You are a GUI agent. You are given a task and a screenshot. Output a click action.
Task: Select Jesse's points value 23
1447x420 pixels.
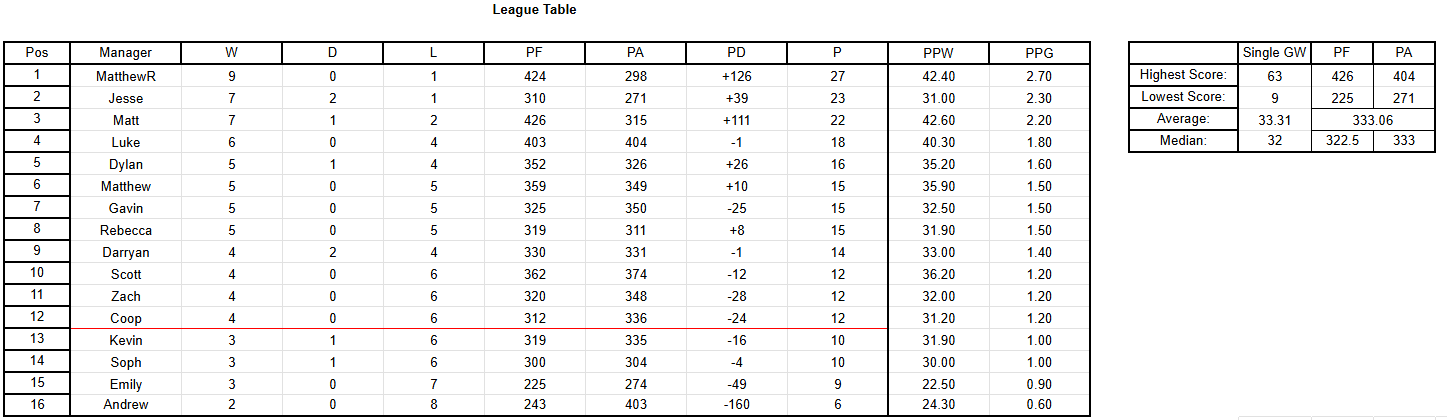pos(837,98)
